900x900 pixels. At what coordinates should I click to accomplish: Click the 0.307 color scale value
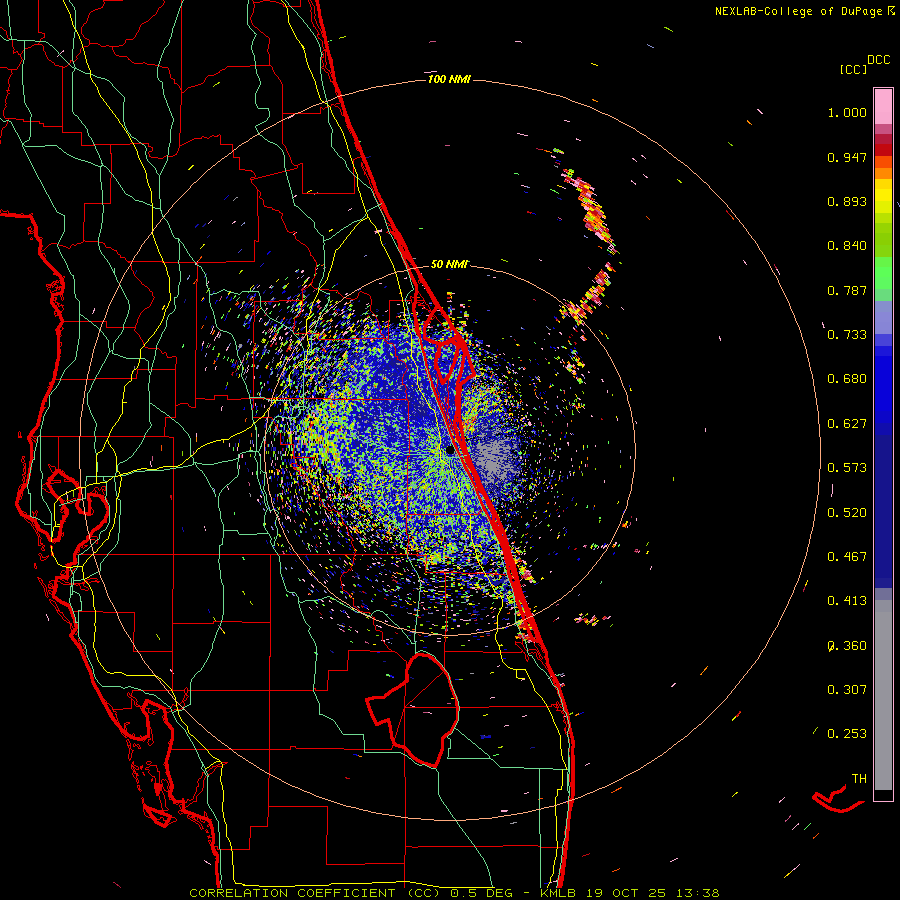point(847,689)
